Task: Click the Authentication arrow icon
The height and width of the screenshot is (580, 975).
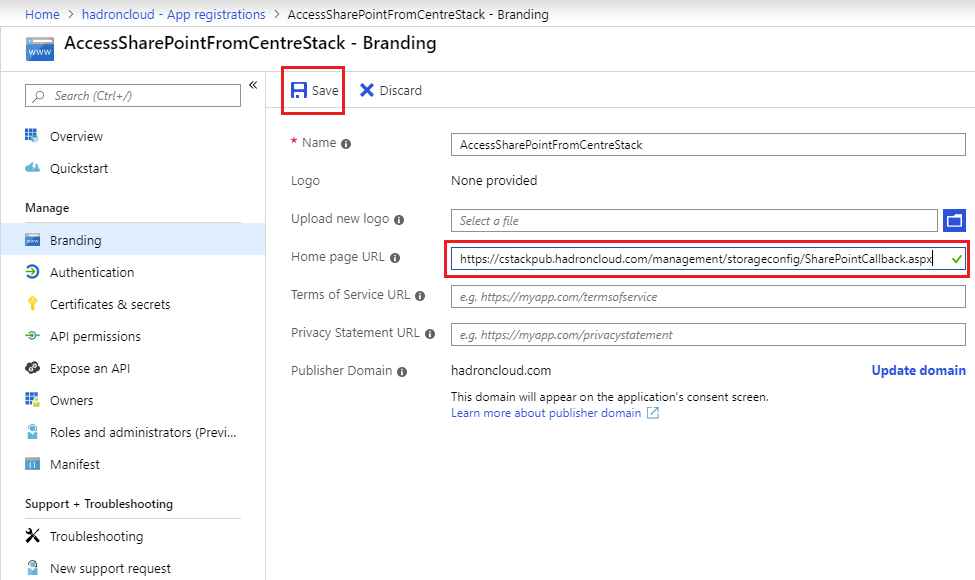Action: (32, 272)
